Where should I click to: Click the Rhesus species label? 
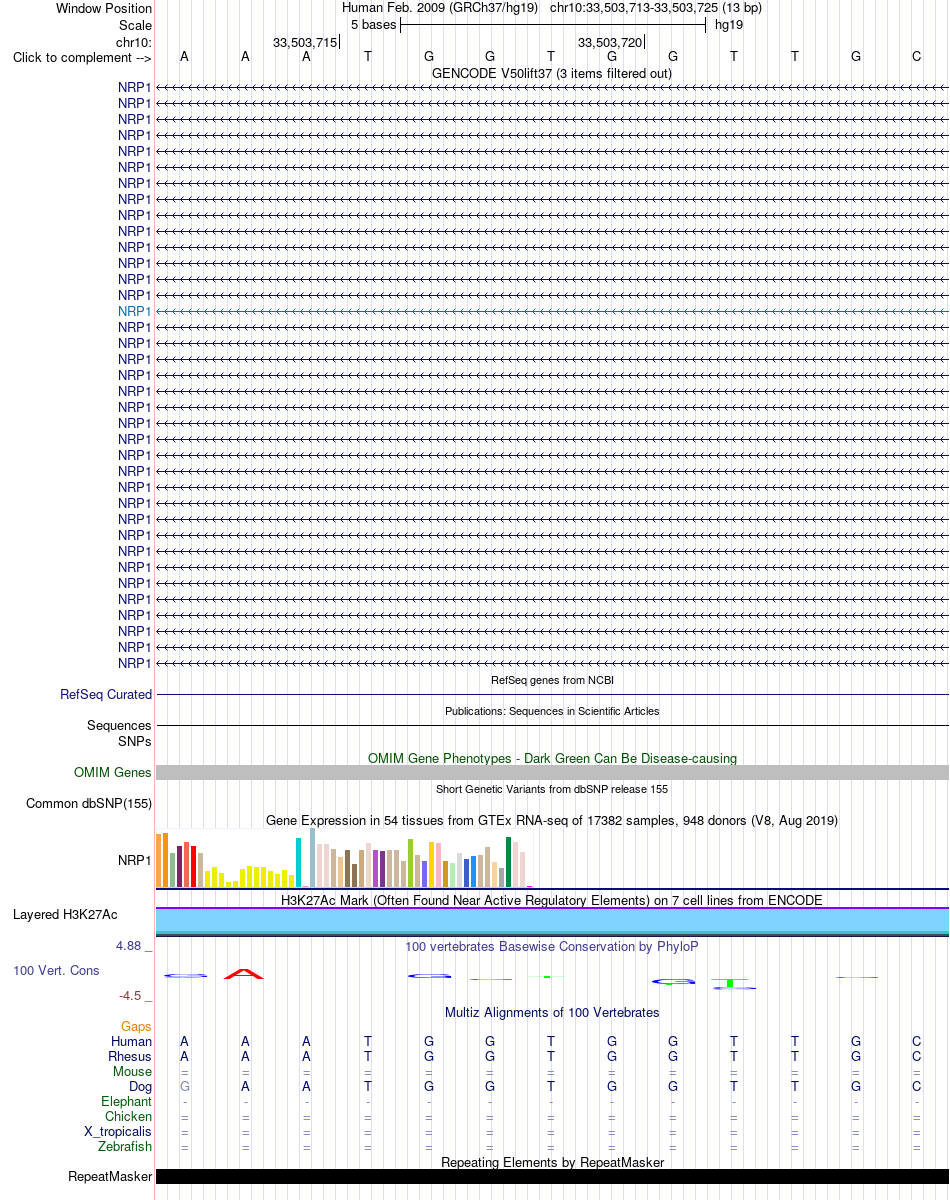pyautogui.click(x=130, y=1056)
